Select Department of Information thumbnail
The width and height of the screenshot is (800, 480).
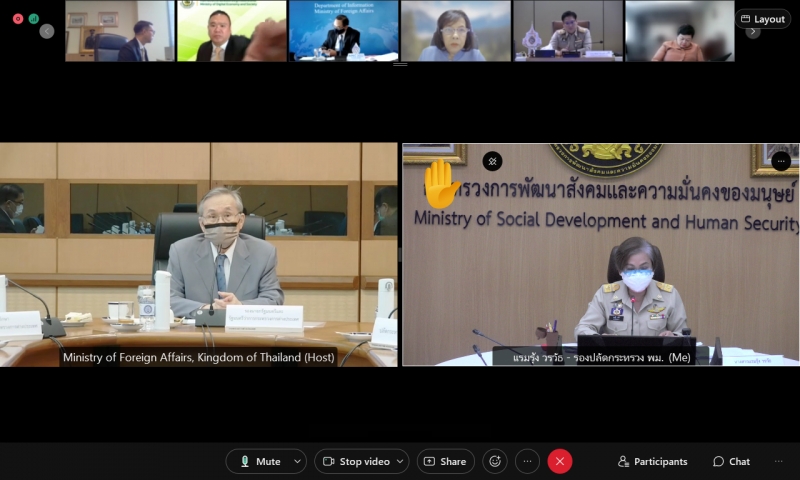tap(343, 31)
